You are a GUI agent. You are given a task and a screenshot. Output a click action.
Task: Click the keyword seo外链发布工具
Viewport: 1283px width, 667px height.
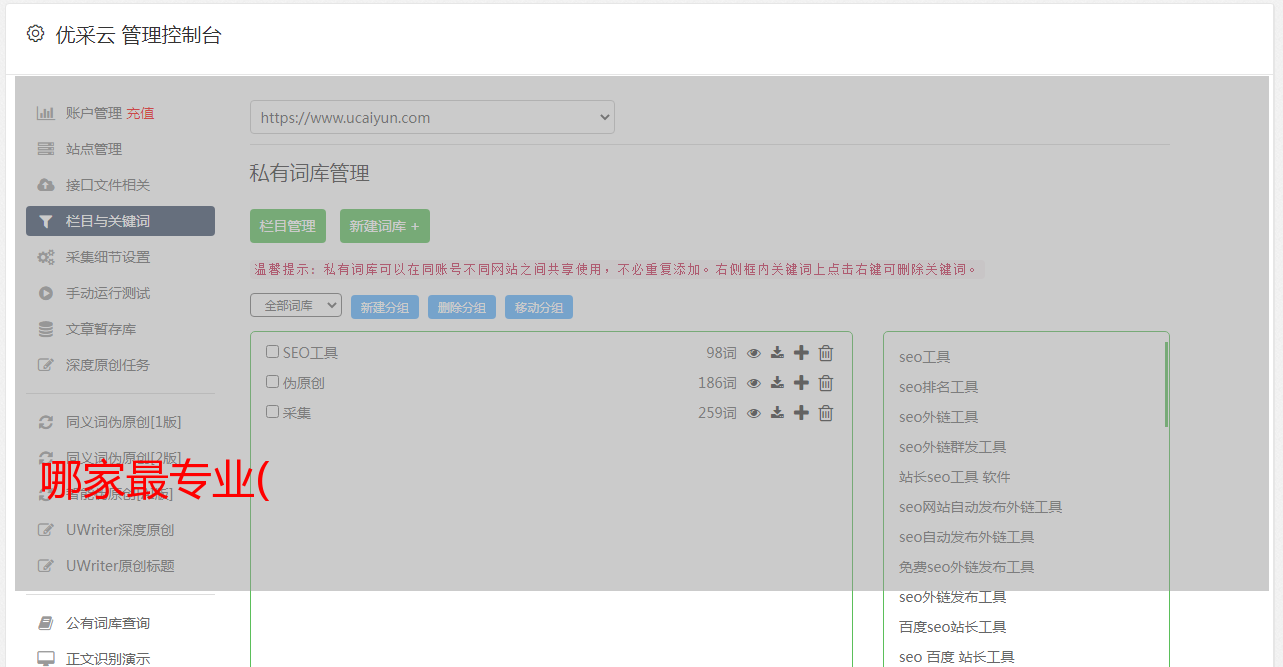[x=953, y=597]
